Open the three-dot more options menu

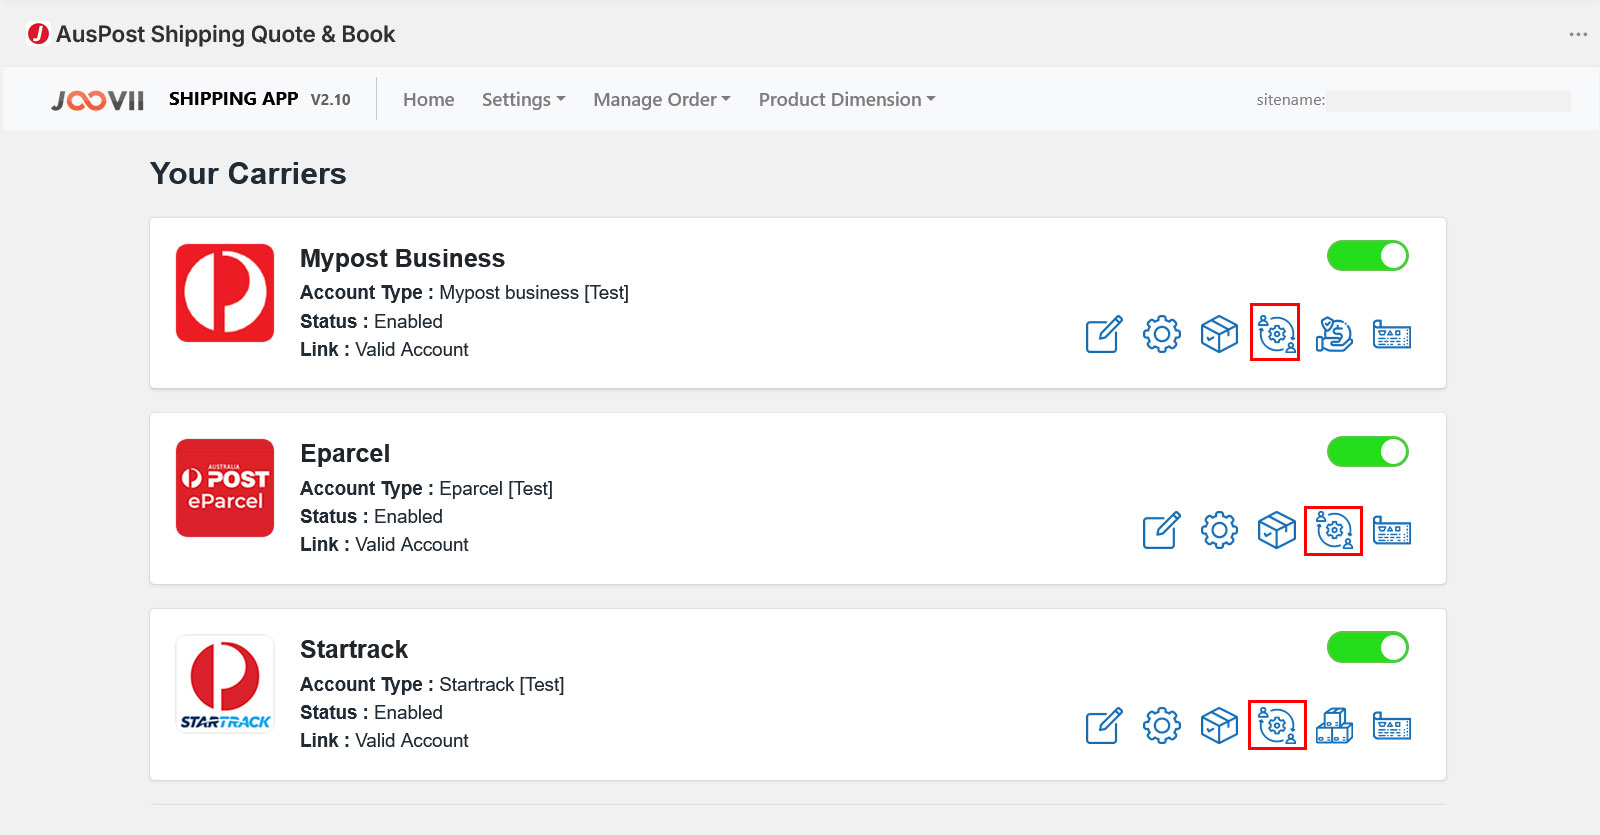pos(1578,35)
